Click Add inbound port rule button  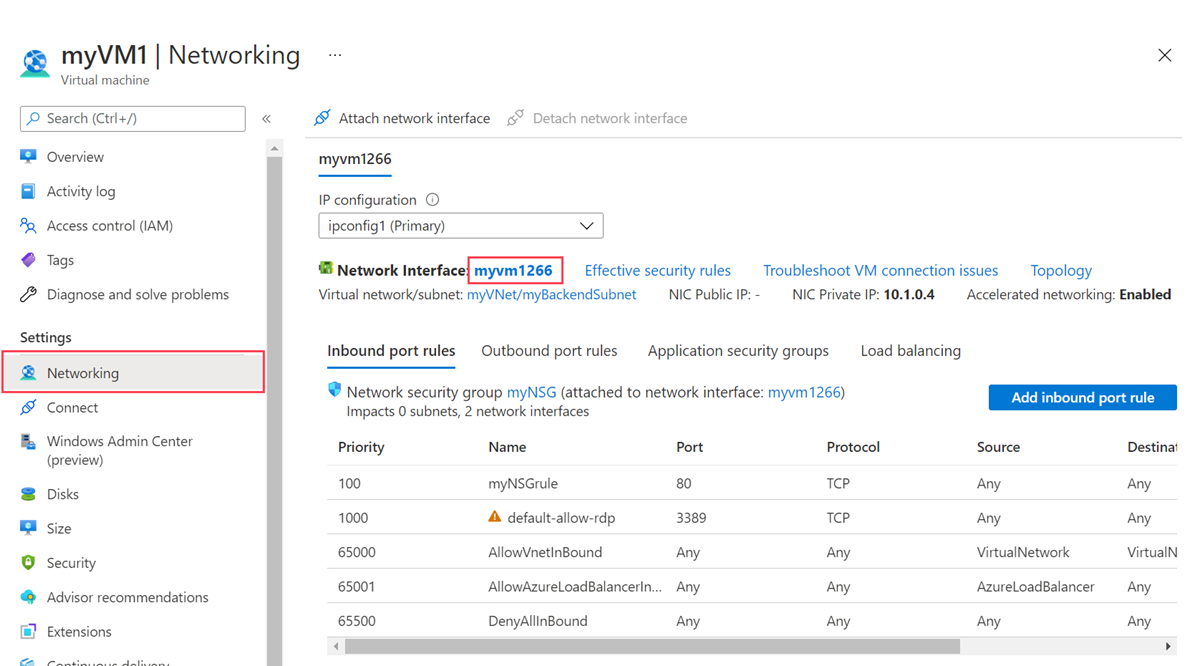(1082, 398)
